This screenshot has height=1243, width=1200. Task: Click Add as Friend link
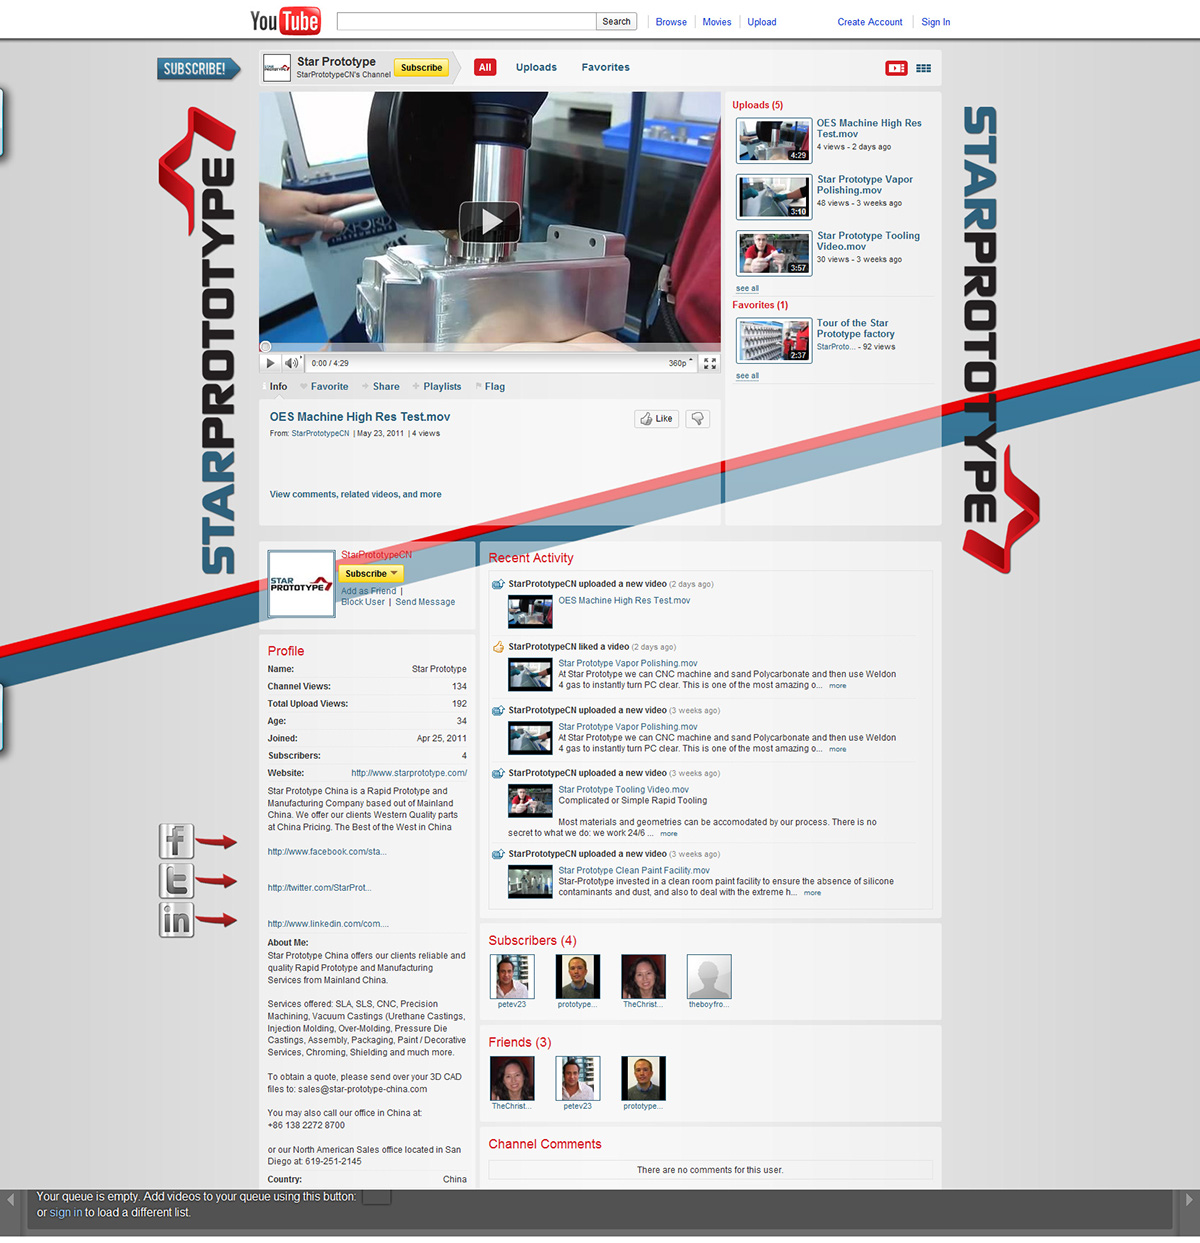click(369, 591)
